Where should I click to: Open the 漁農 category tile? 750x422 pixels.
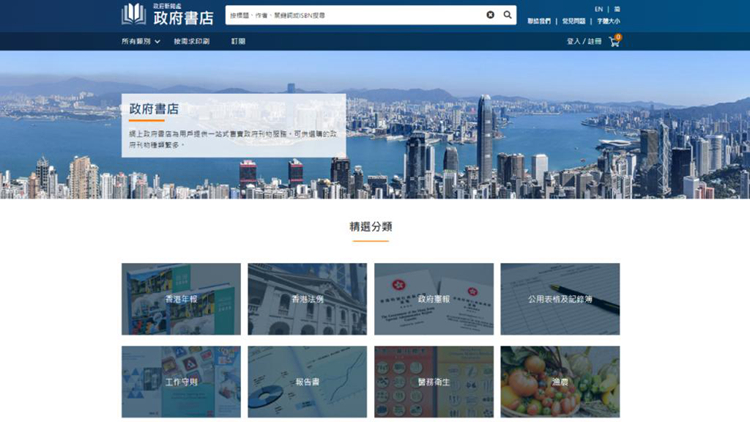click(560, 382)
